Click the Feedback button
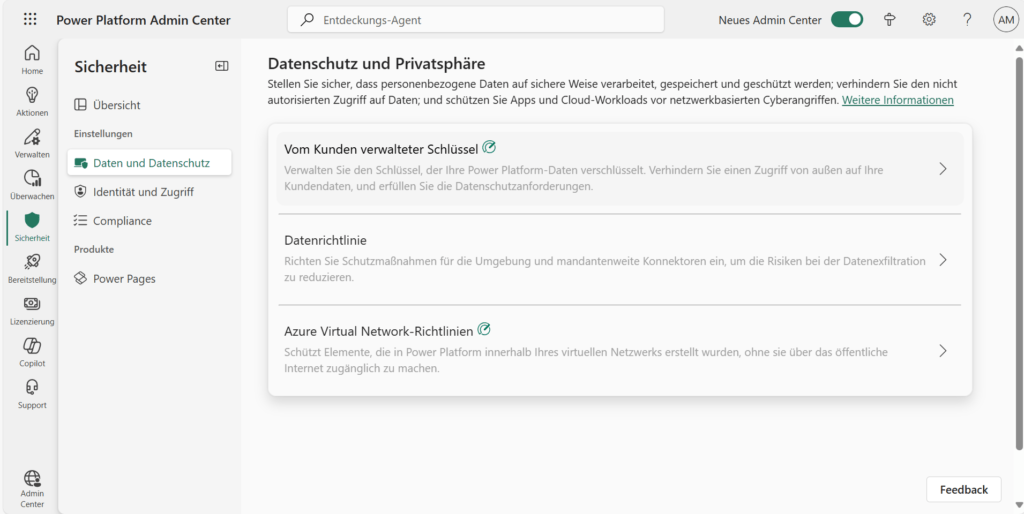This screenshot has height=514, width=1024. click(x=963, y=489)
